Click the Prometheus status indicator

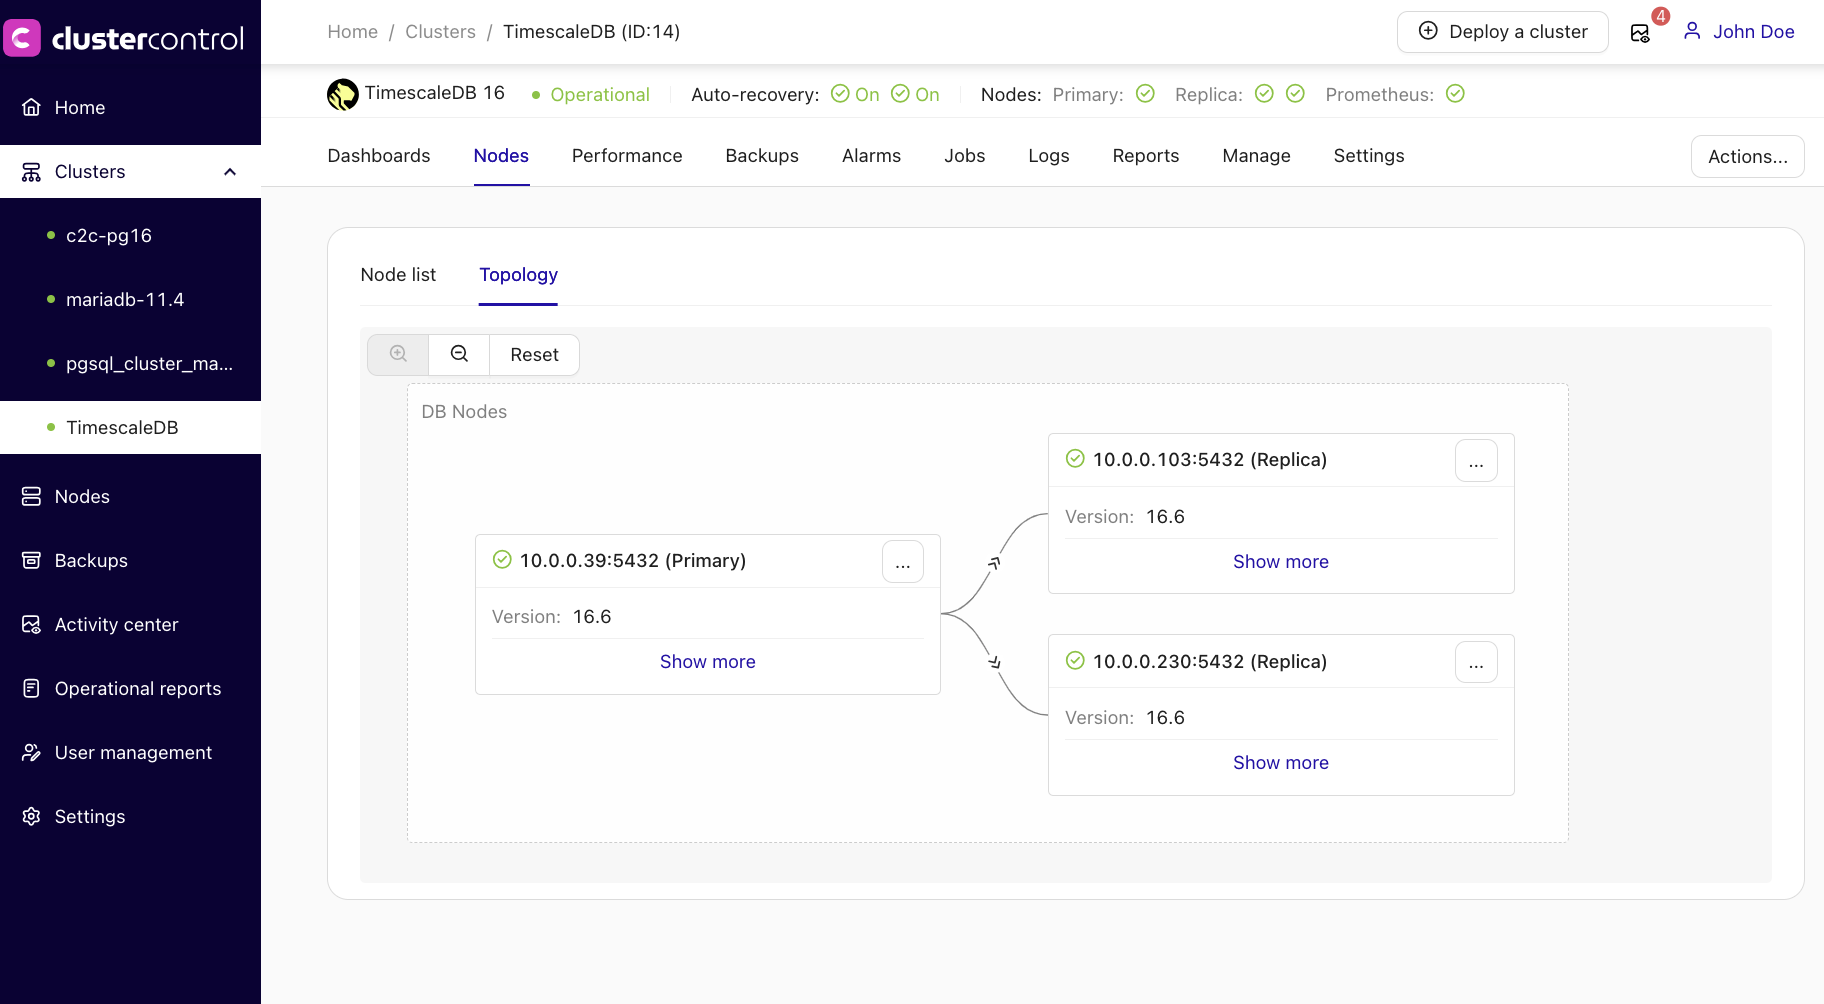click(x=1455, y=93)
